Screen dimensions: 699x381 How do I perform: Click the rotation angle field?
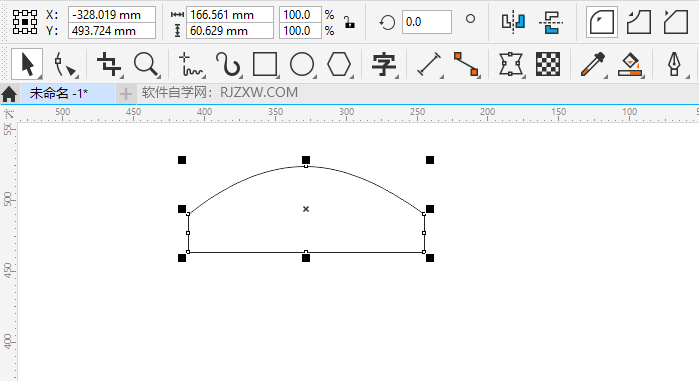click(427, 22)
